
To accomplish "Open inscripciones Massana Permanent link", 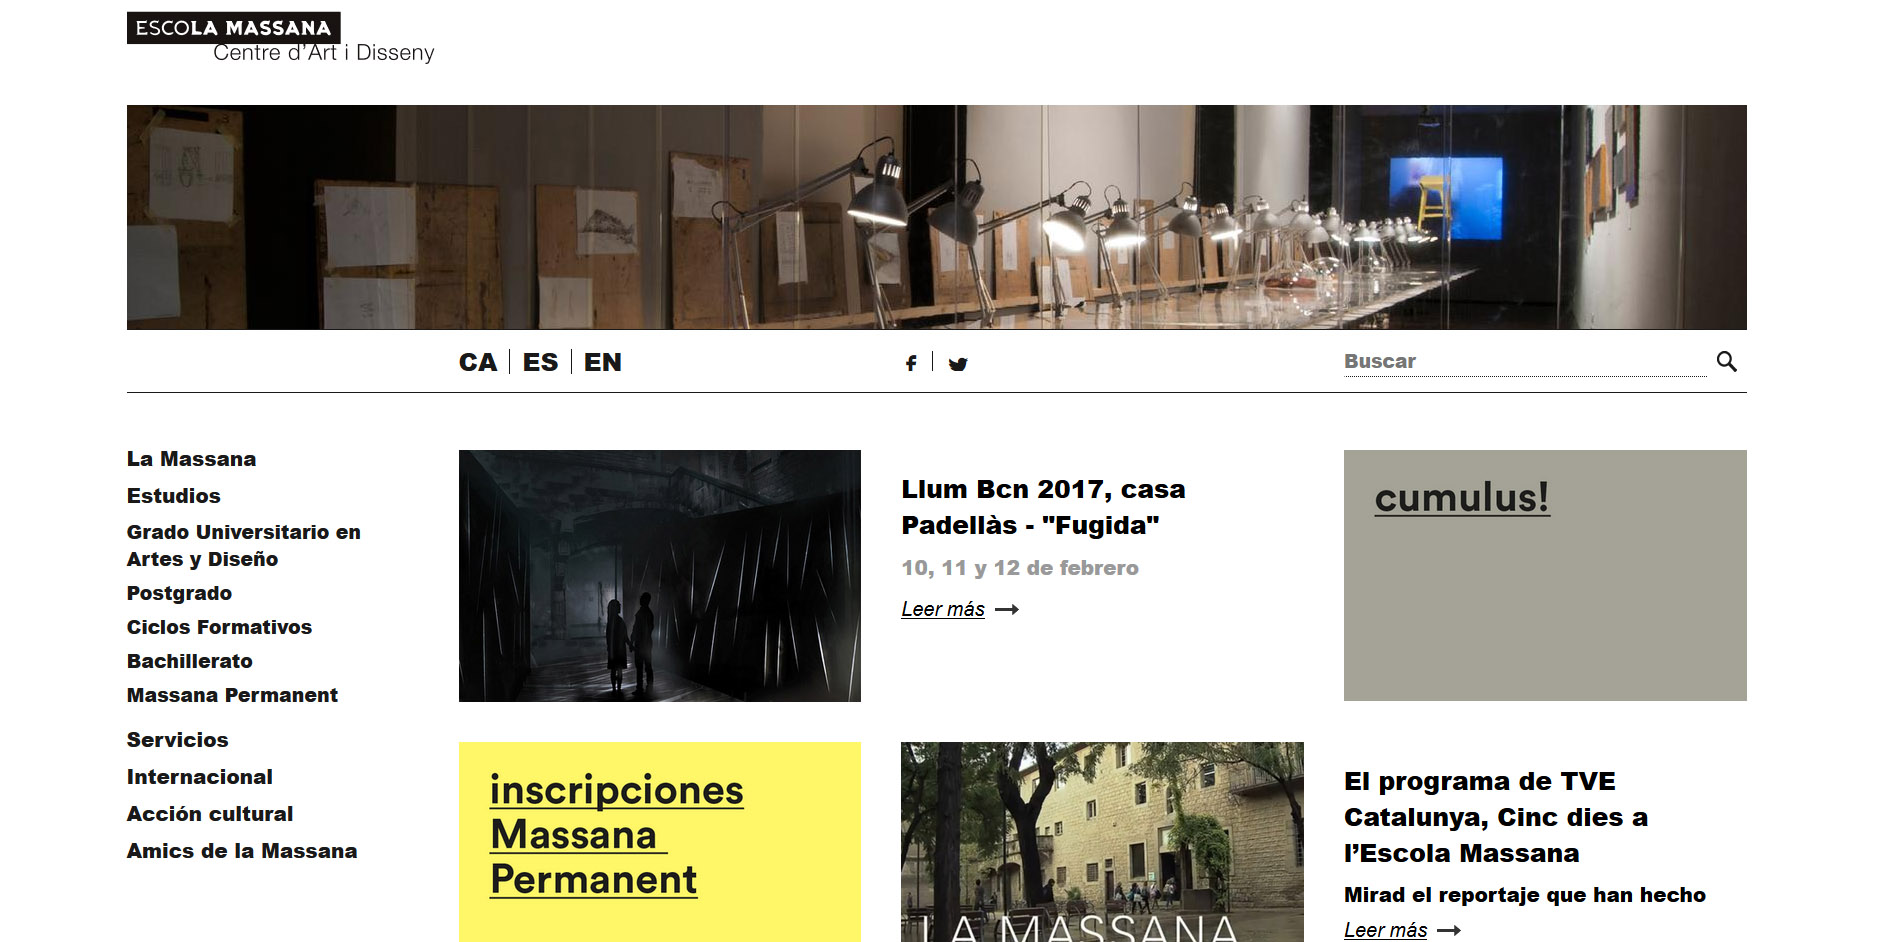I will click(x=617, y=835).
